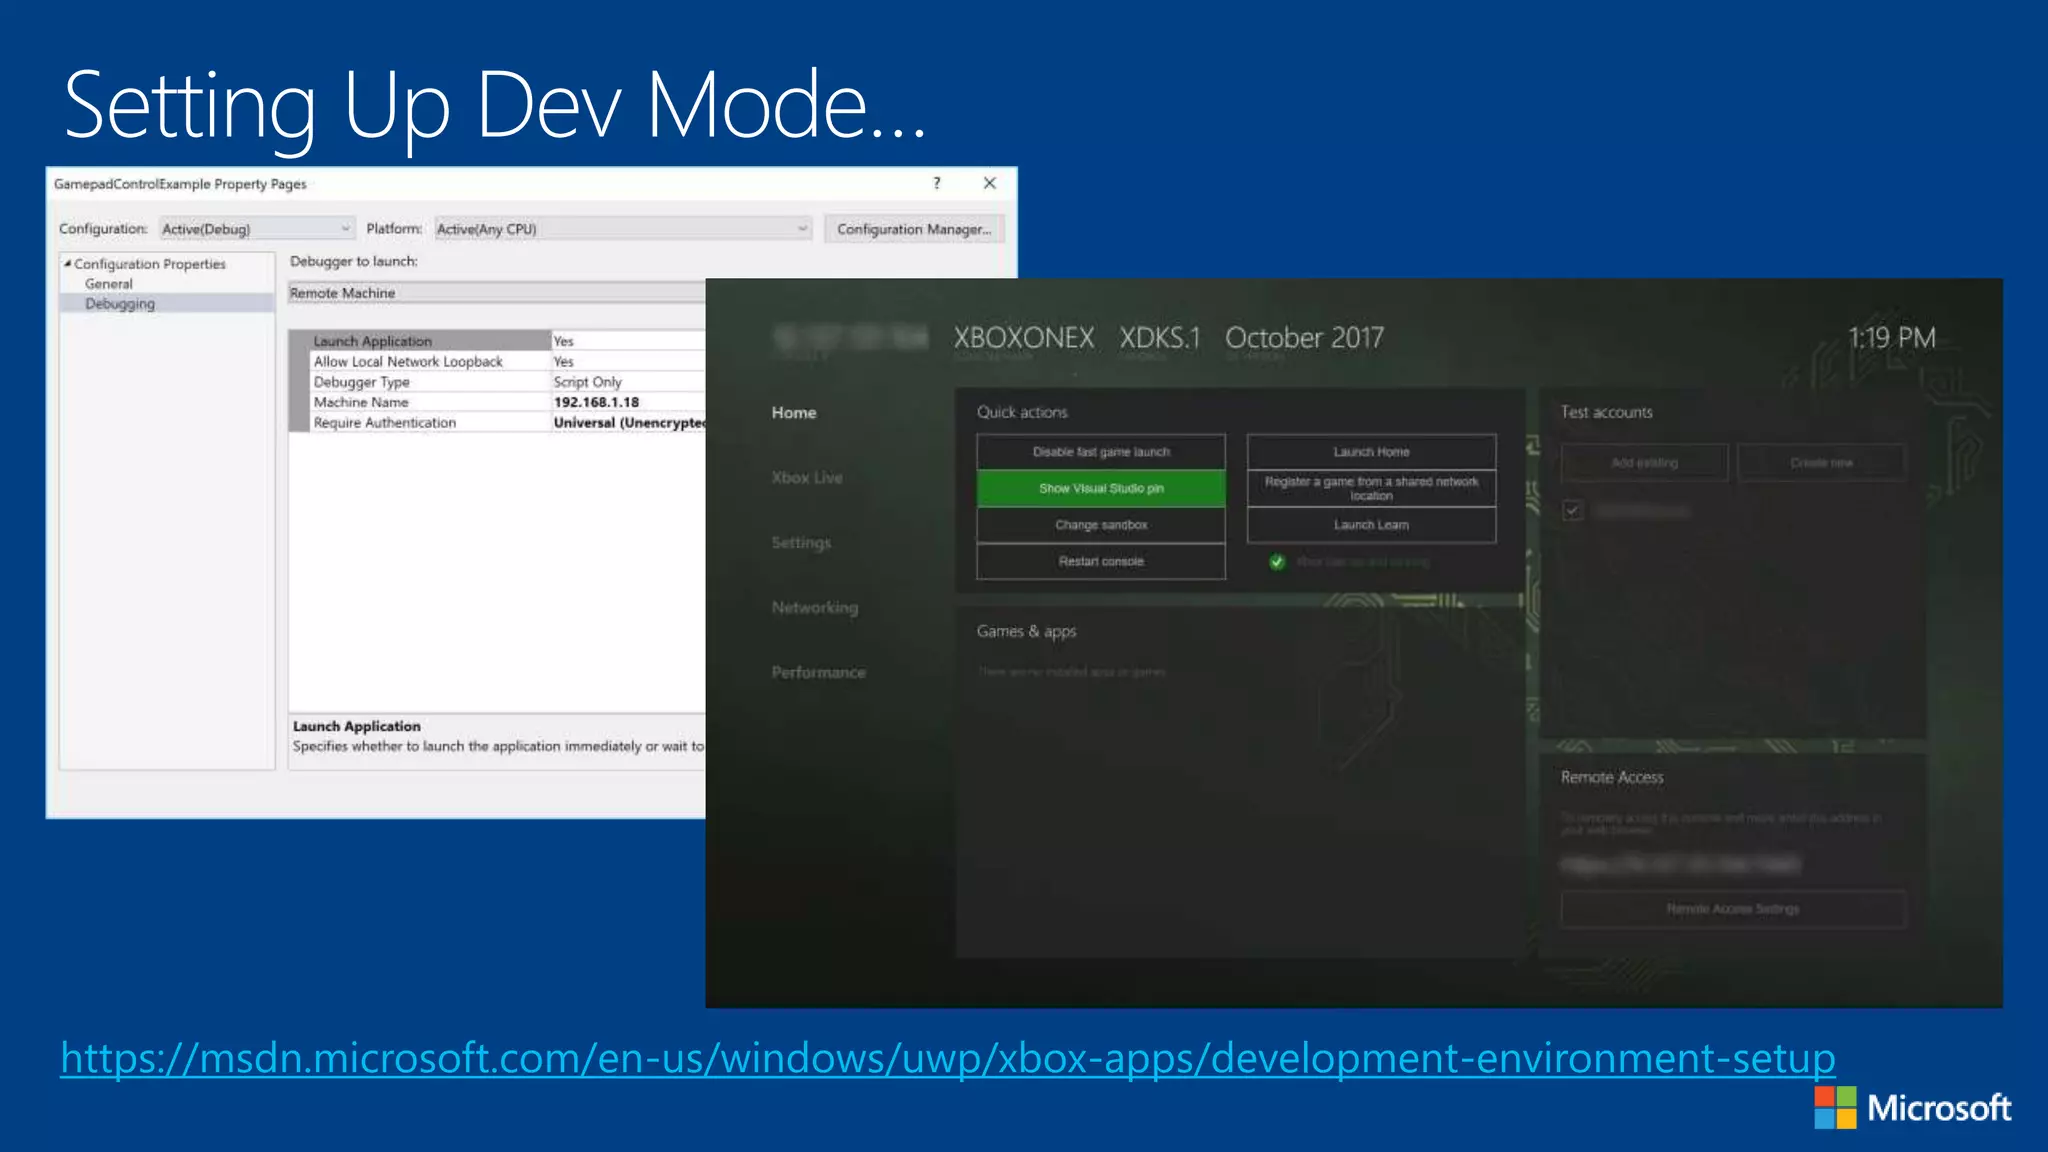The width and height of the screenshot is (2048, 1152).
Task: Click the Restart console button
Action: tap(1101, 561)
